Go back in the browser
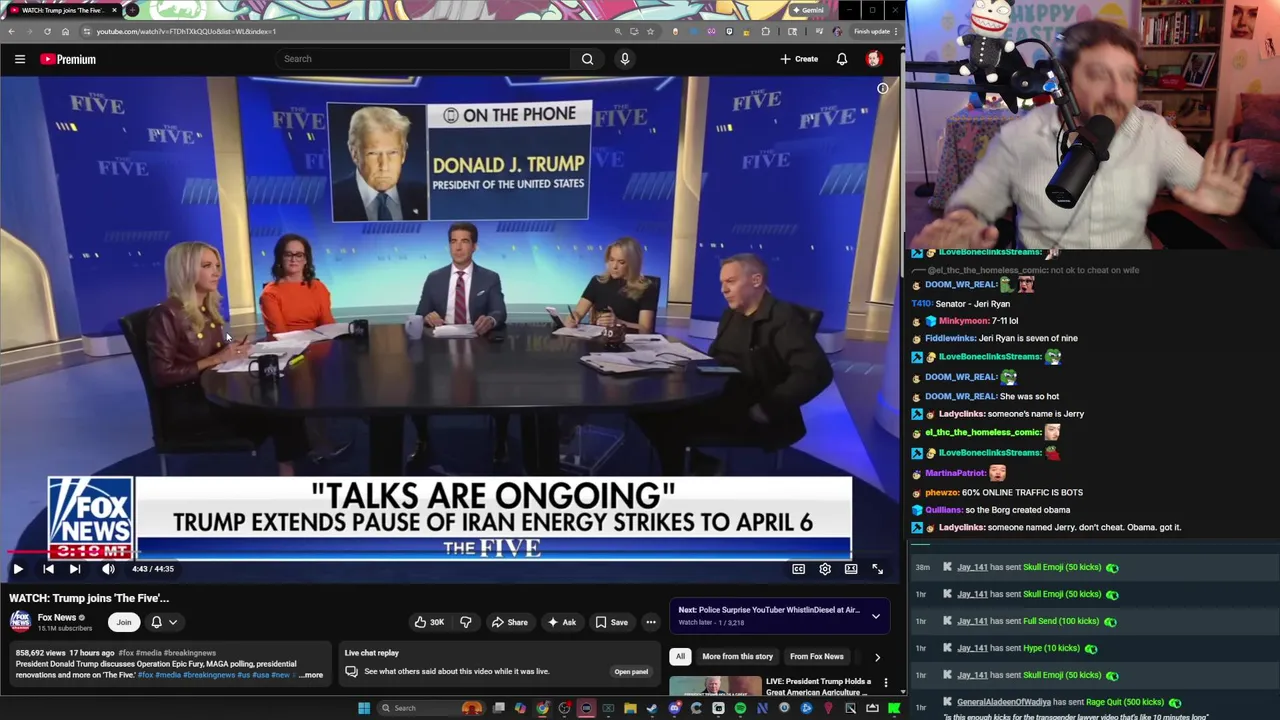The image size is (1280, 720). click(11, 31)
